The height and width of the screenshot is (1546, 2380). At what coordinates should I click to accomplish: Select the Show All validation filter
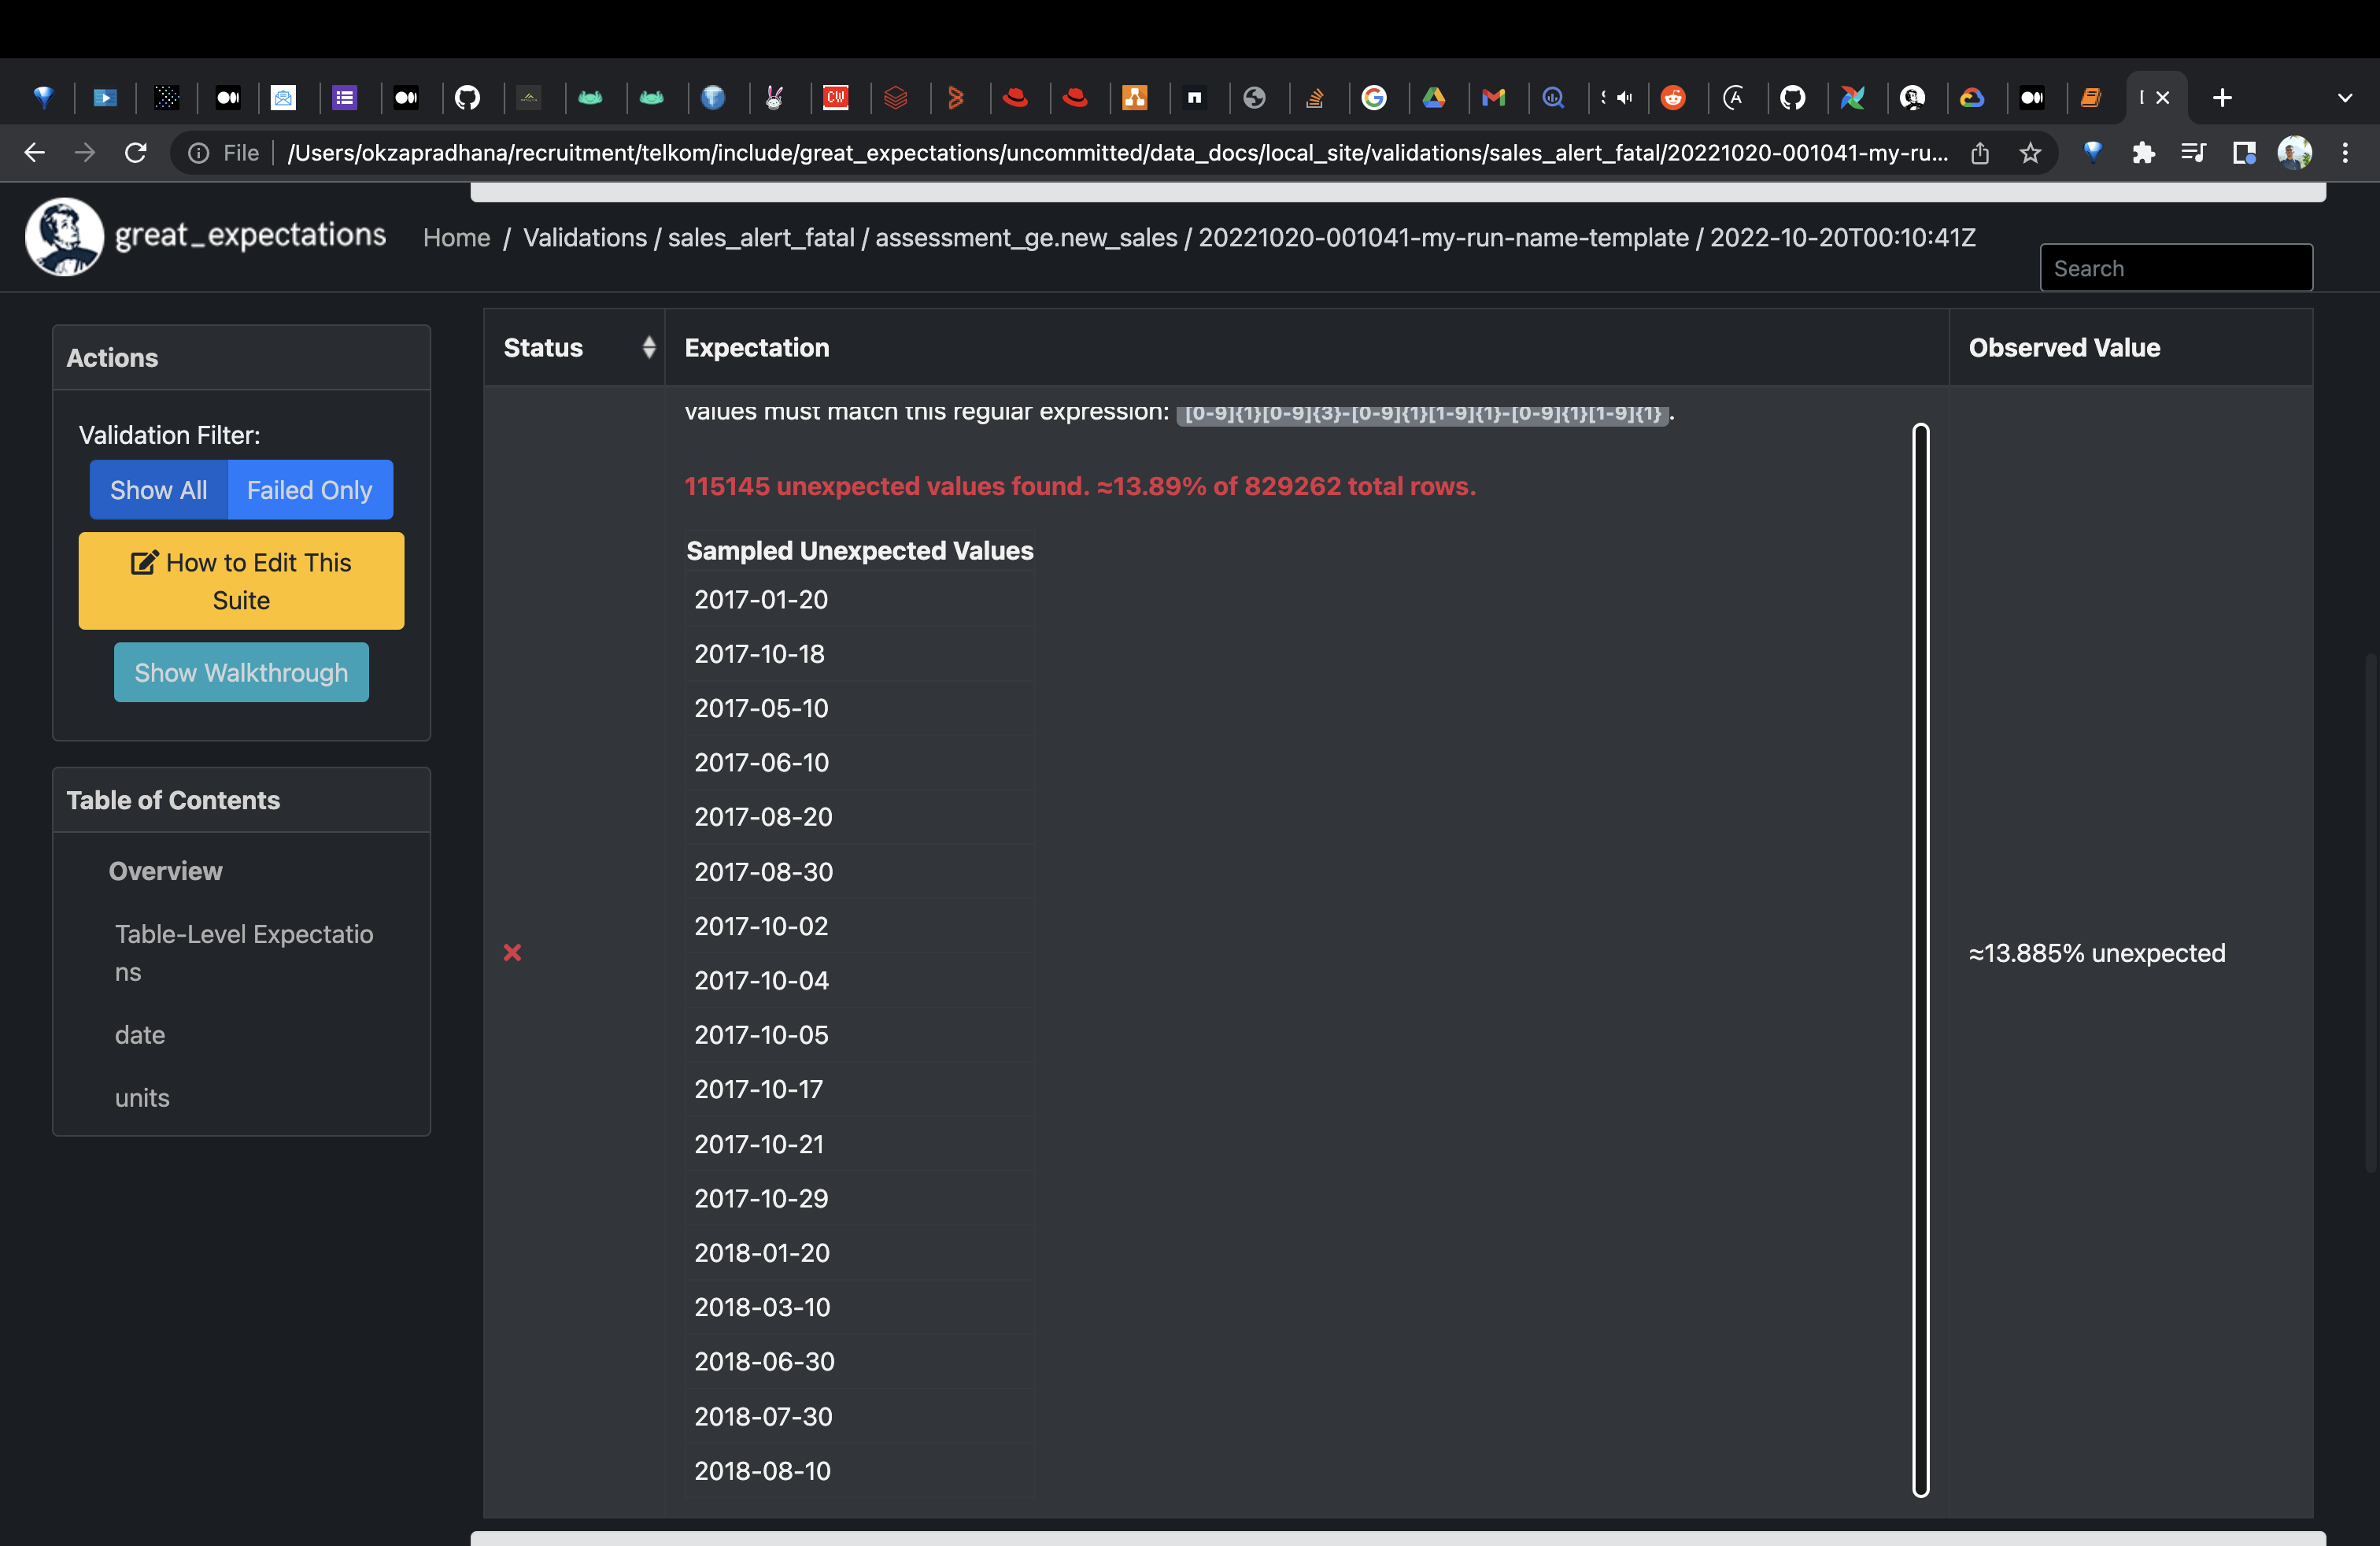pos(158,490)
